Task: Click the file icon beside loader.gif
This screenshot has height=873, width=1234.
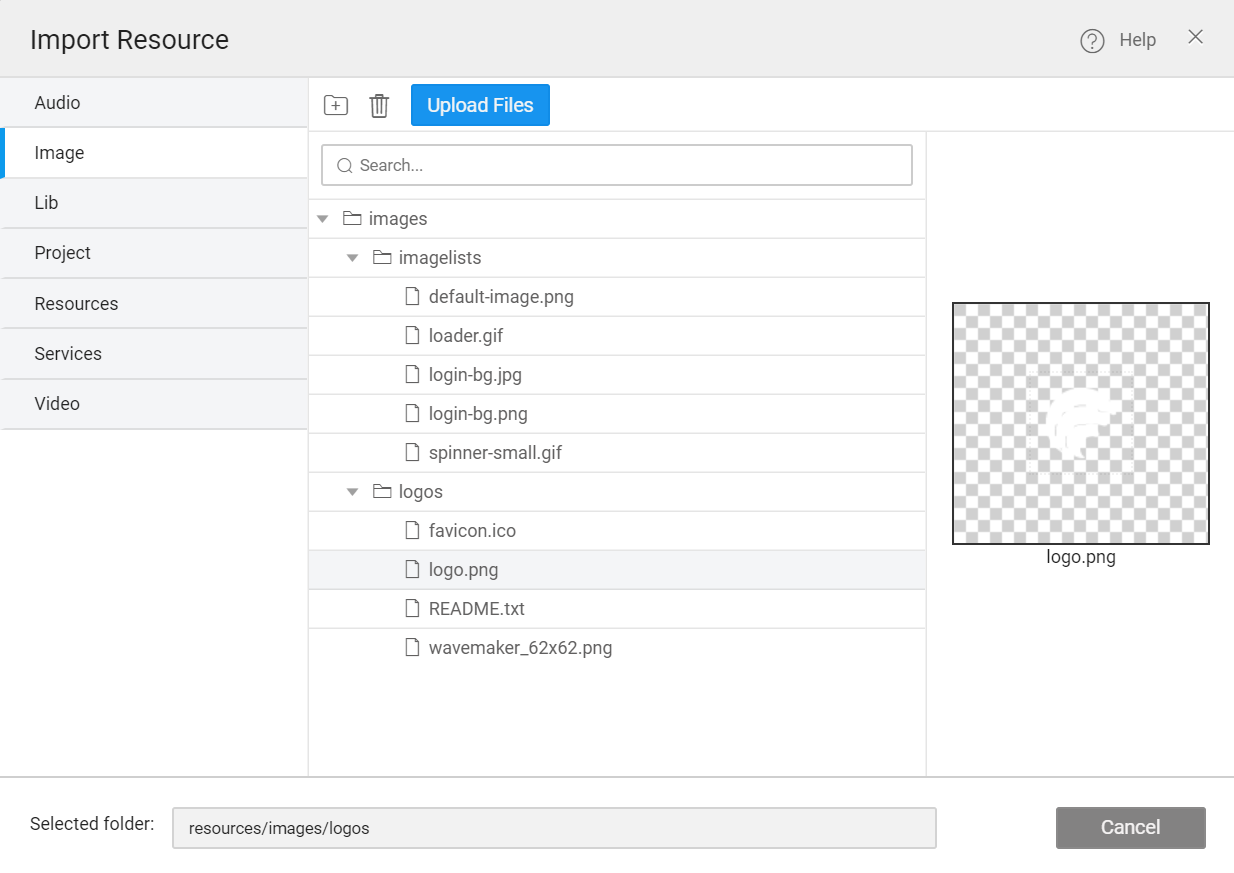Action: coord(411,336)
